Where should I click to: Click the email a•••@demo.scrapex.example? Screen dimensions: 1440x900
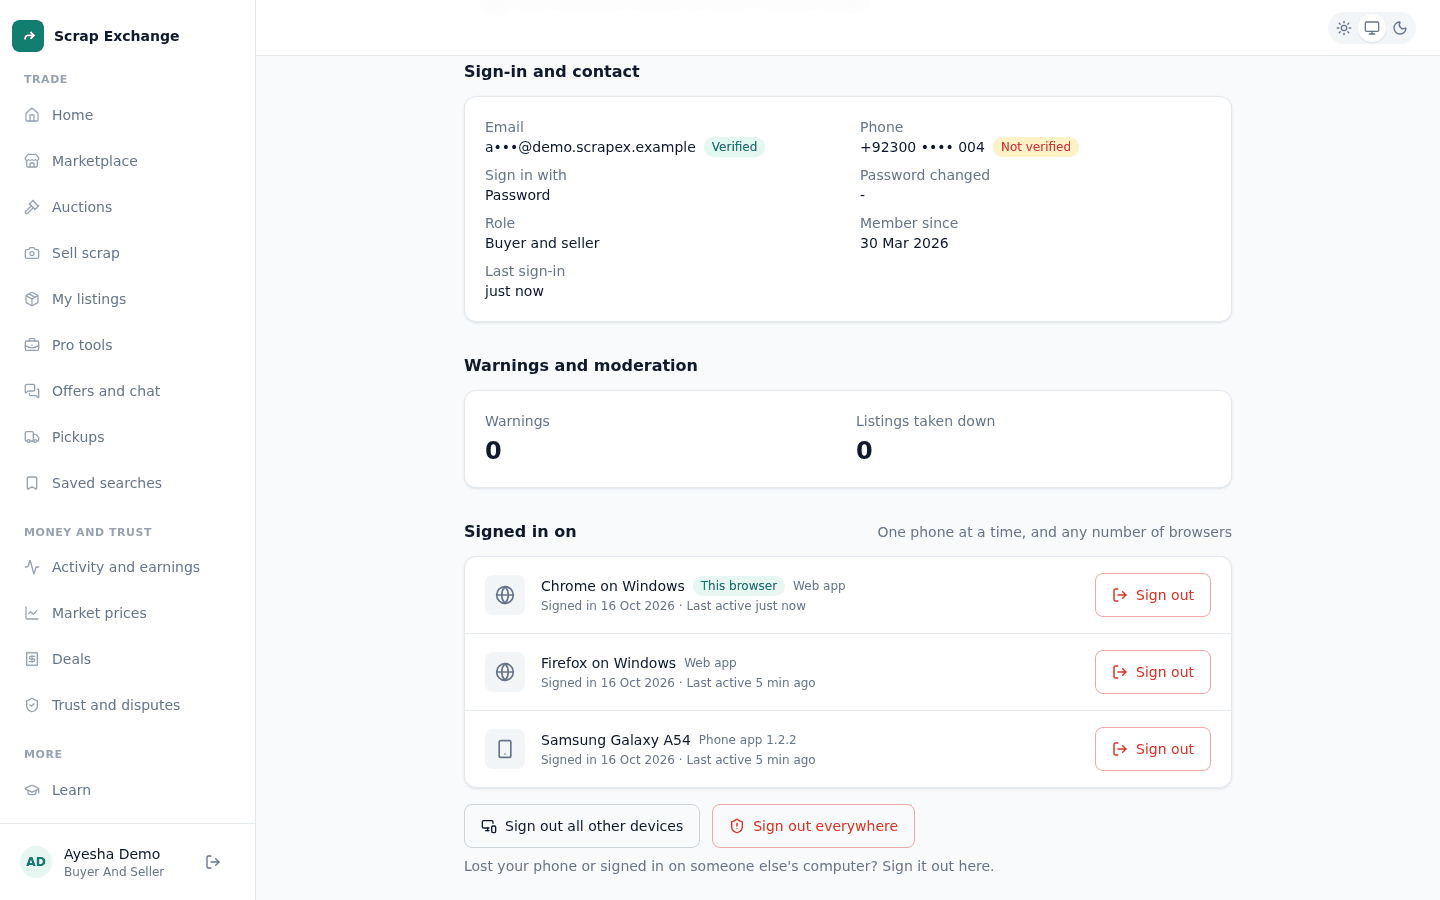pos(590,147)
